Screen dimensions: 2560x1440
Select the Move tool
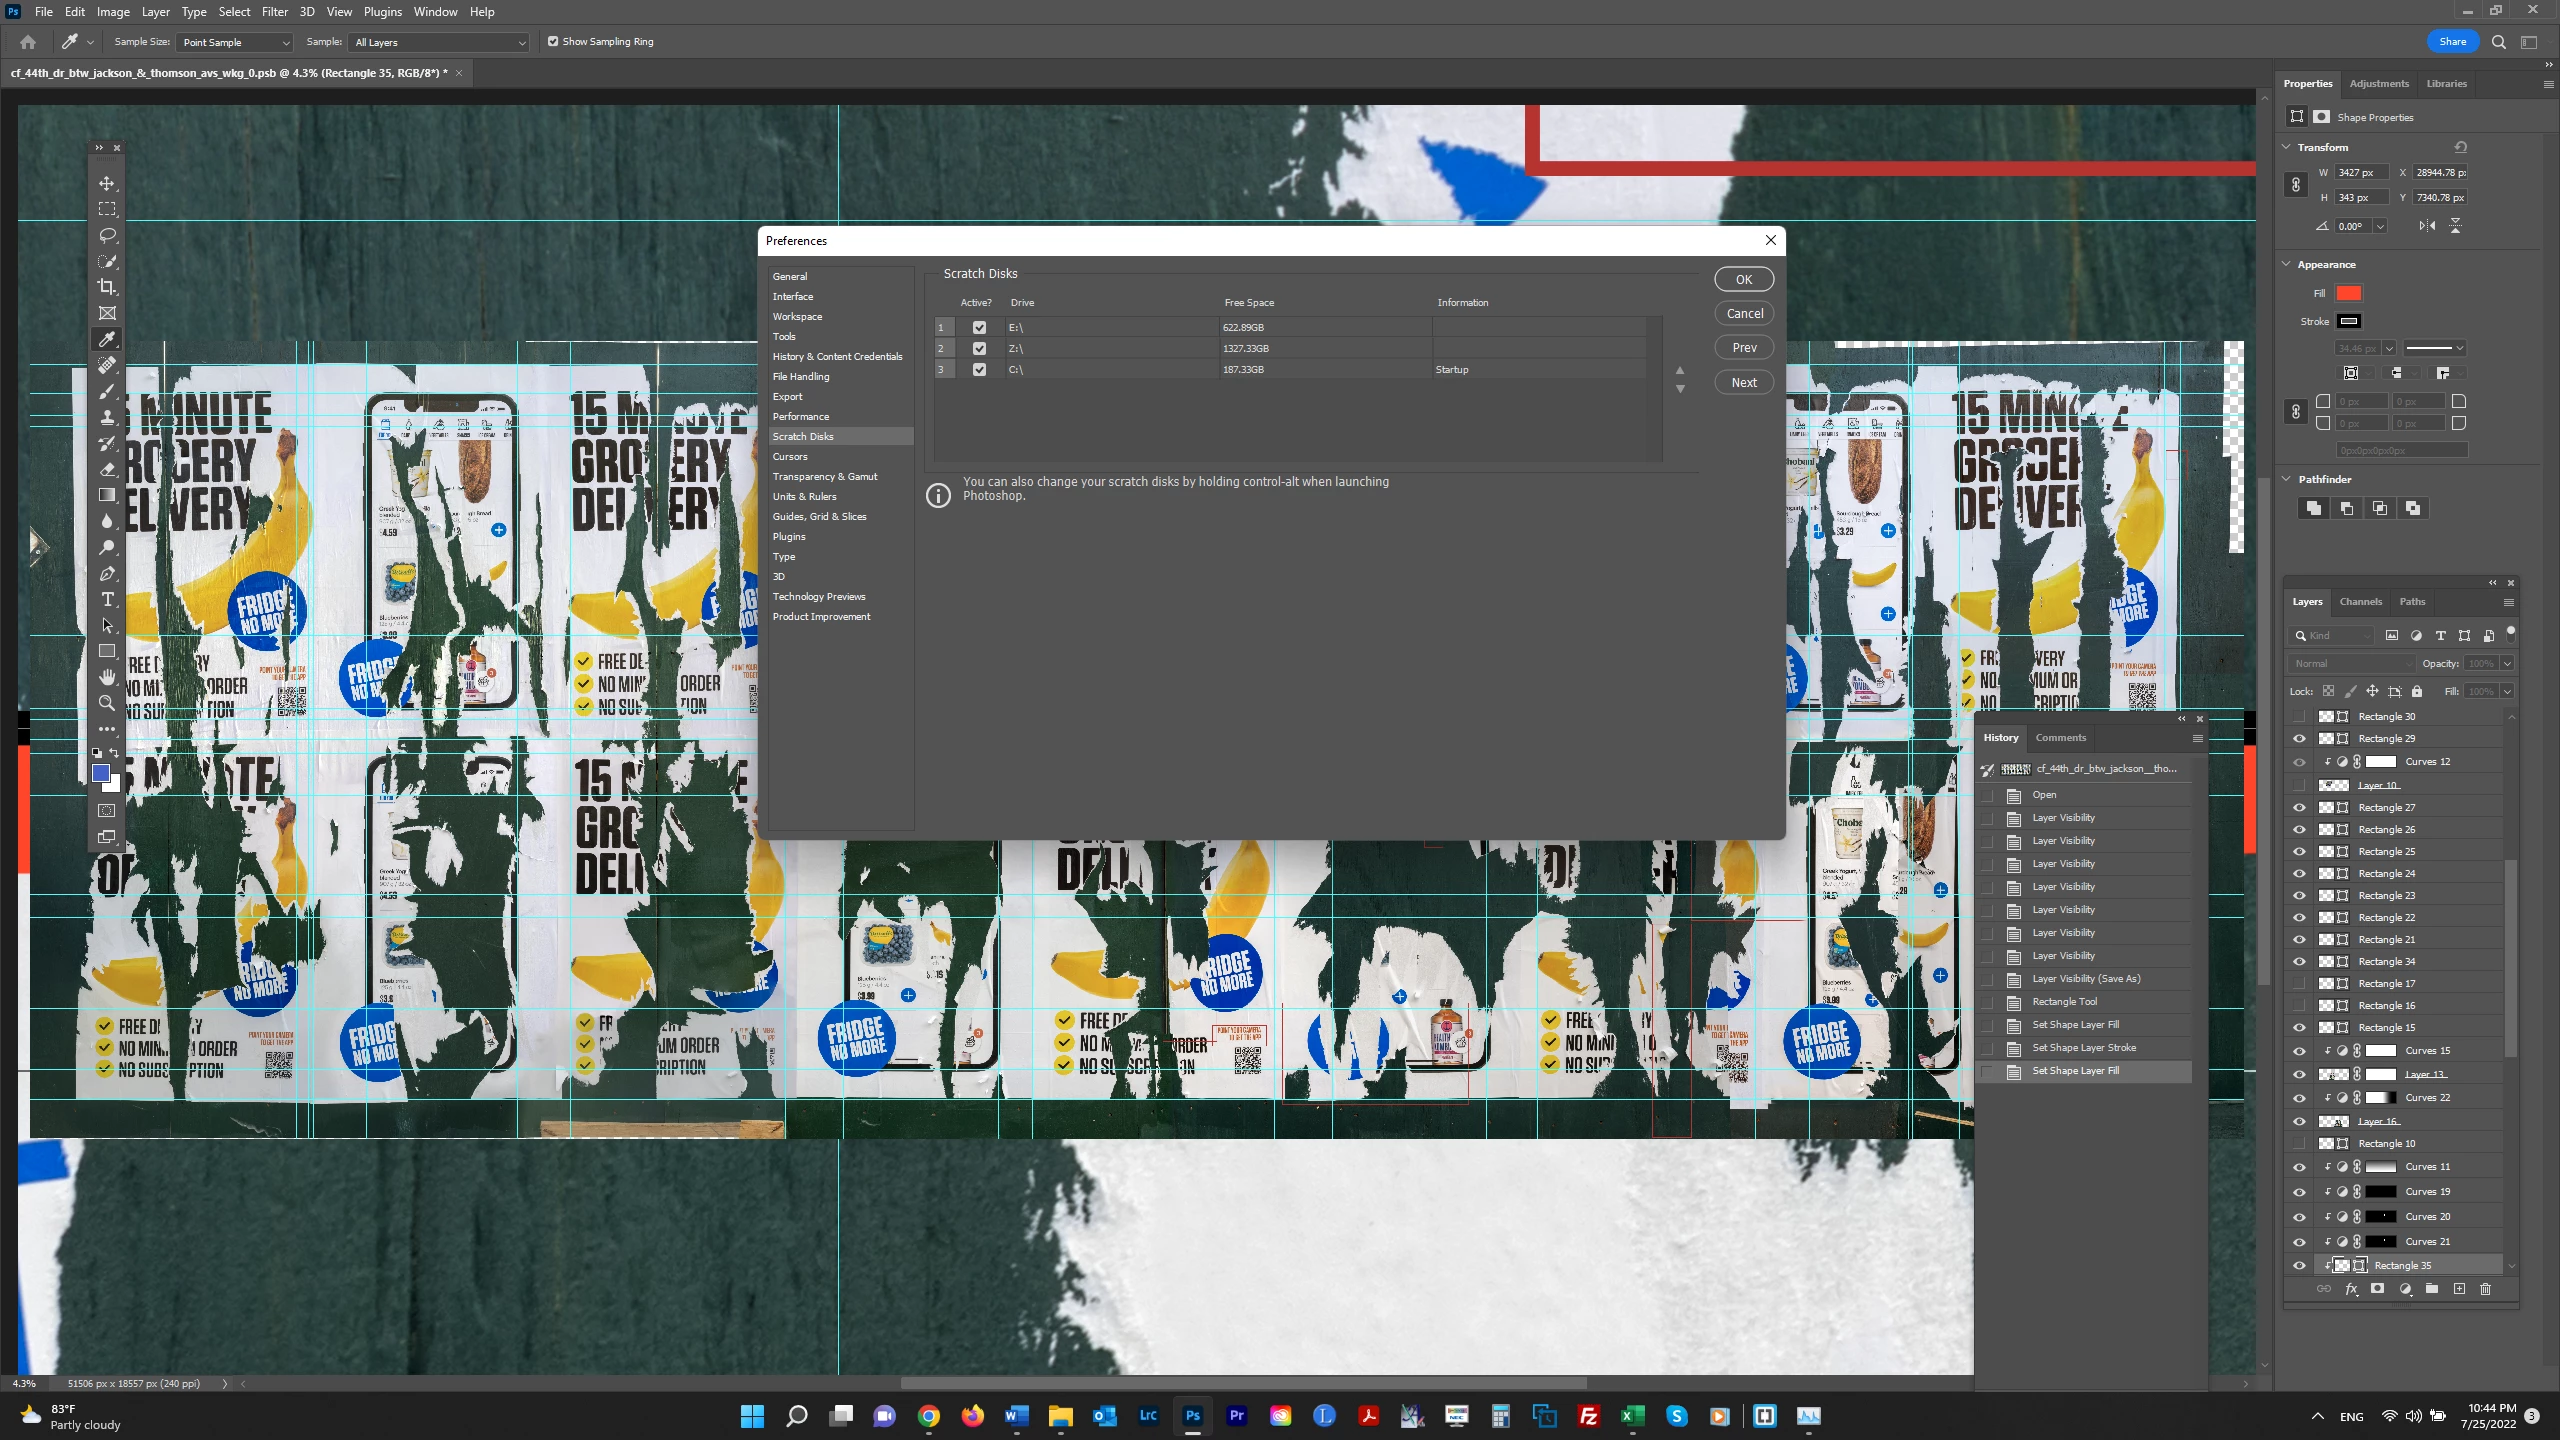pyautogui.click(x=107, y=184)
